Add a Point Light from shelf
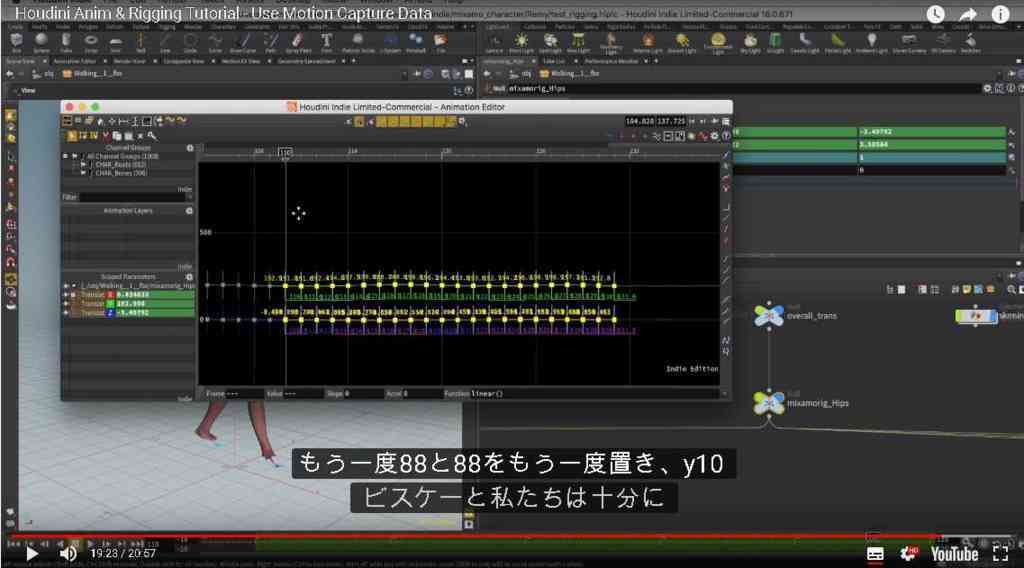The height and width of the screenshot is (568, 1024). [521, 42]
